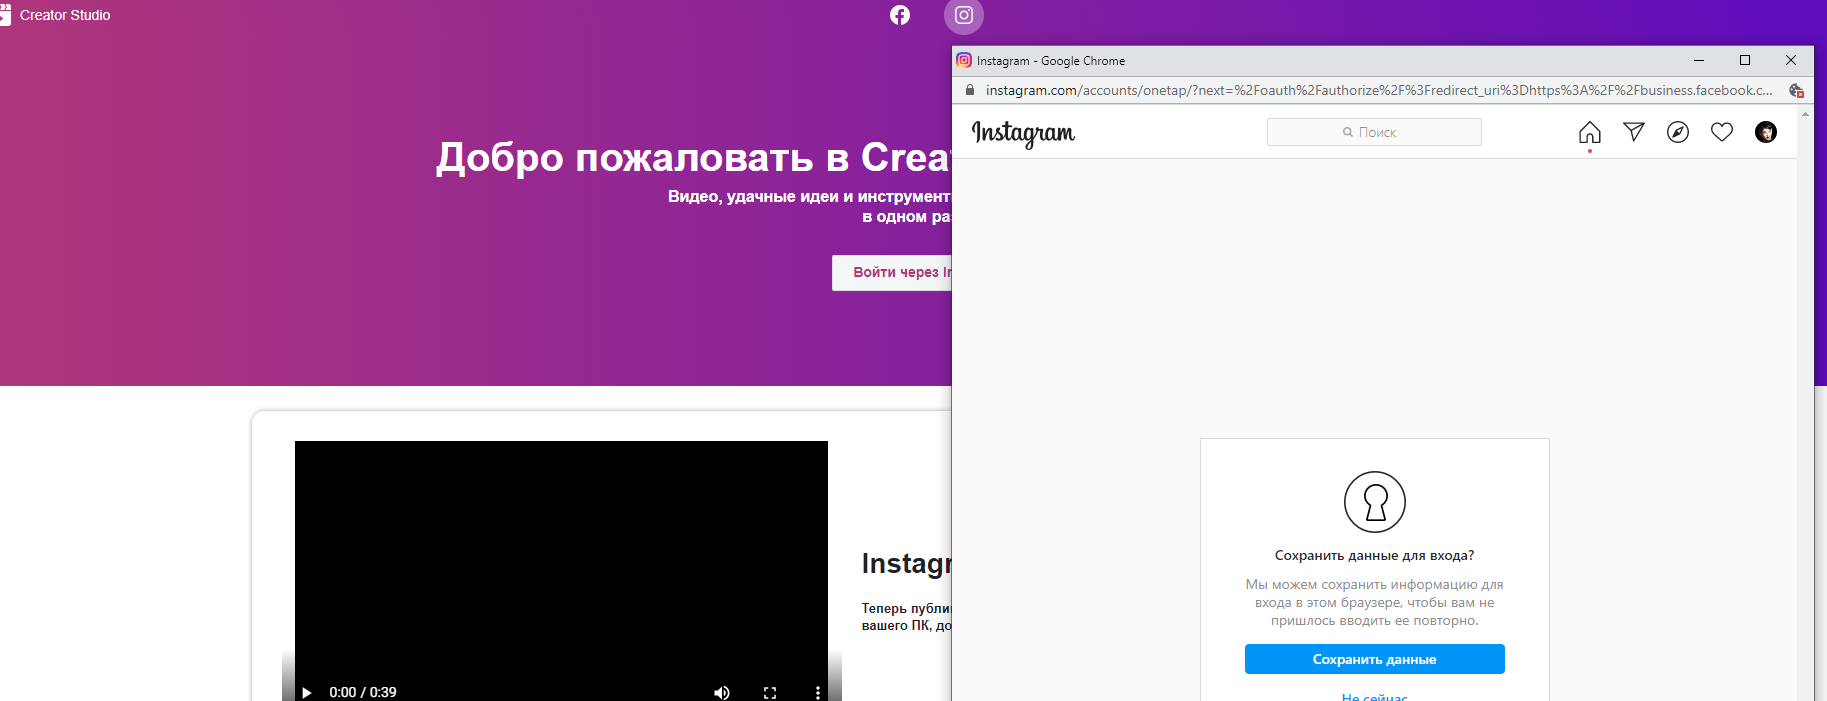
Task: View site info via the lock icon
Action: tap(969, 90)
